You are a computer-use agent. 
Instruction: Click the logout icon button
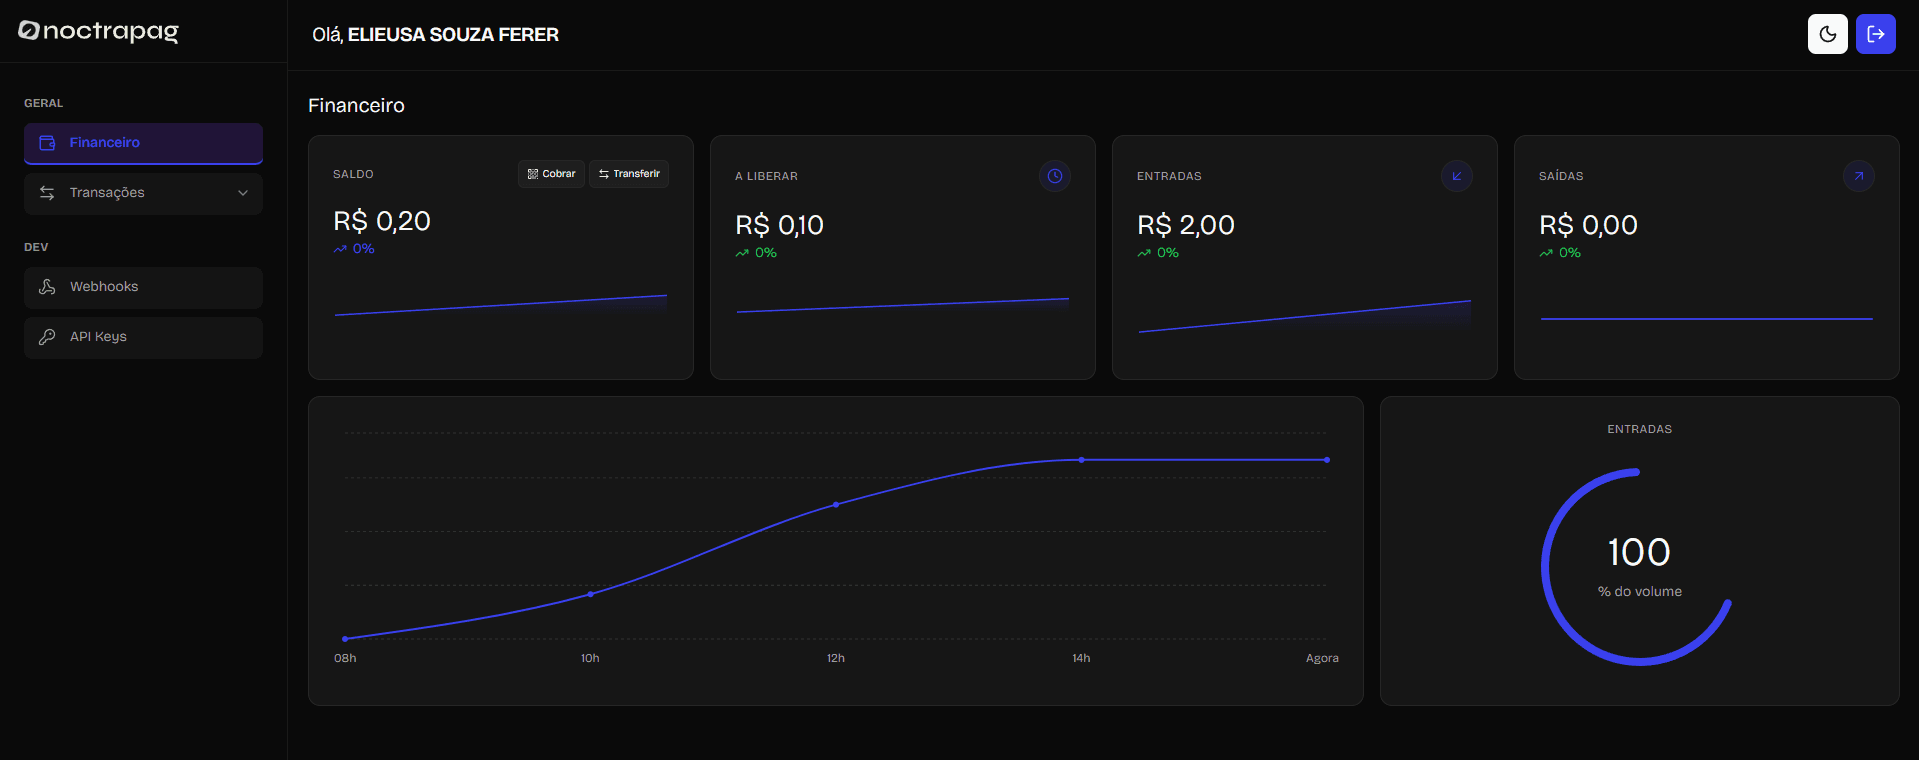click(1875, 34)
